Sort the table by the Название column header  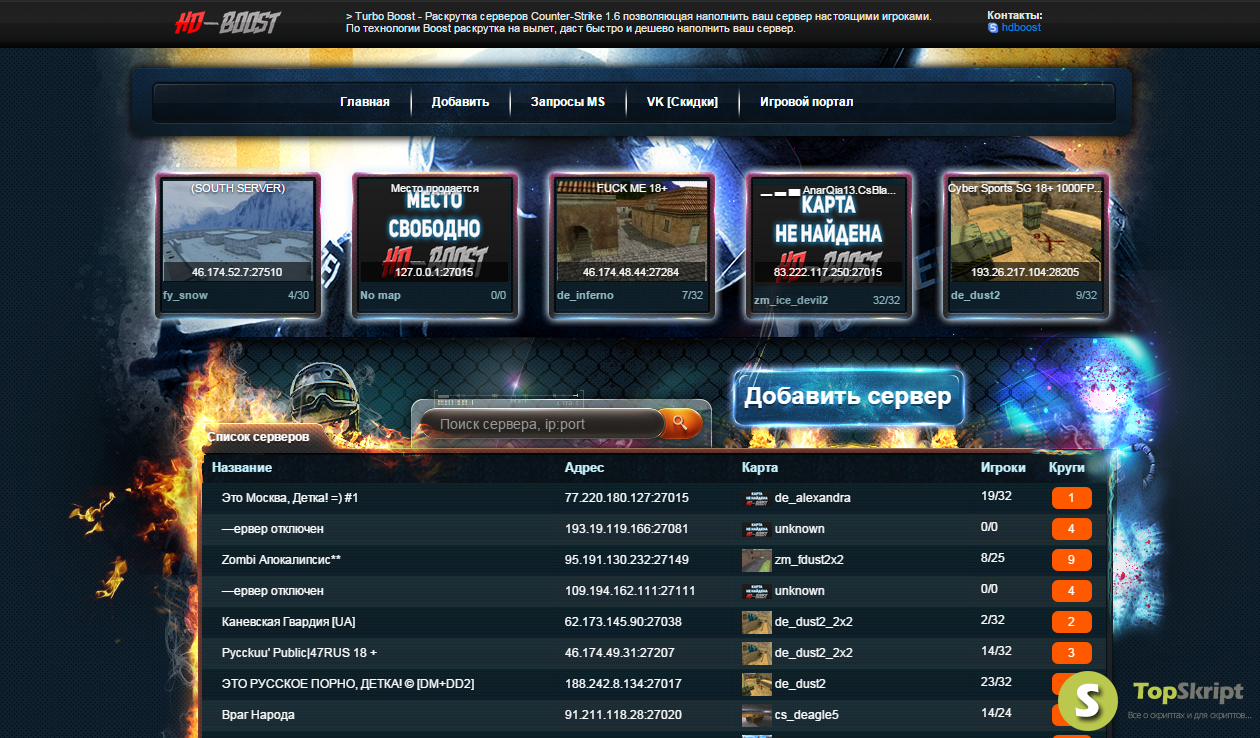pyautogui.click(x=242, y=467)
